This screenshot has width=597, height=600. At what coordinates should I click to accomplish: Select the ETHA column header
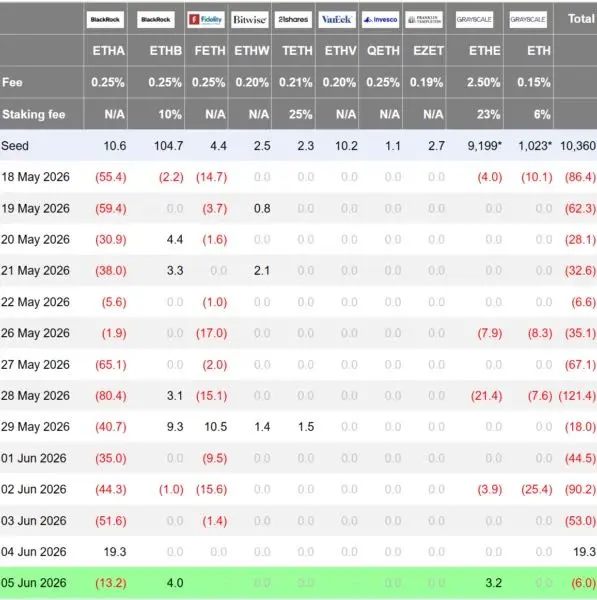click(x=109, y=51)
